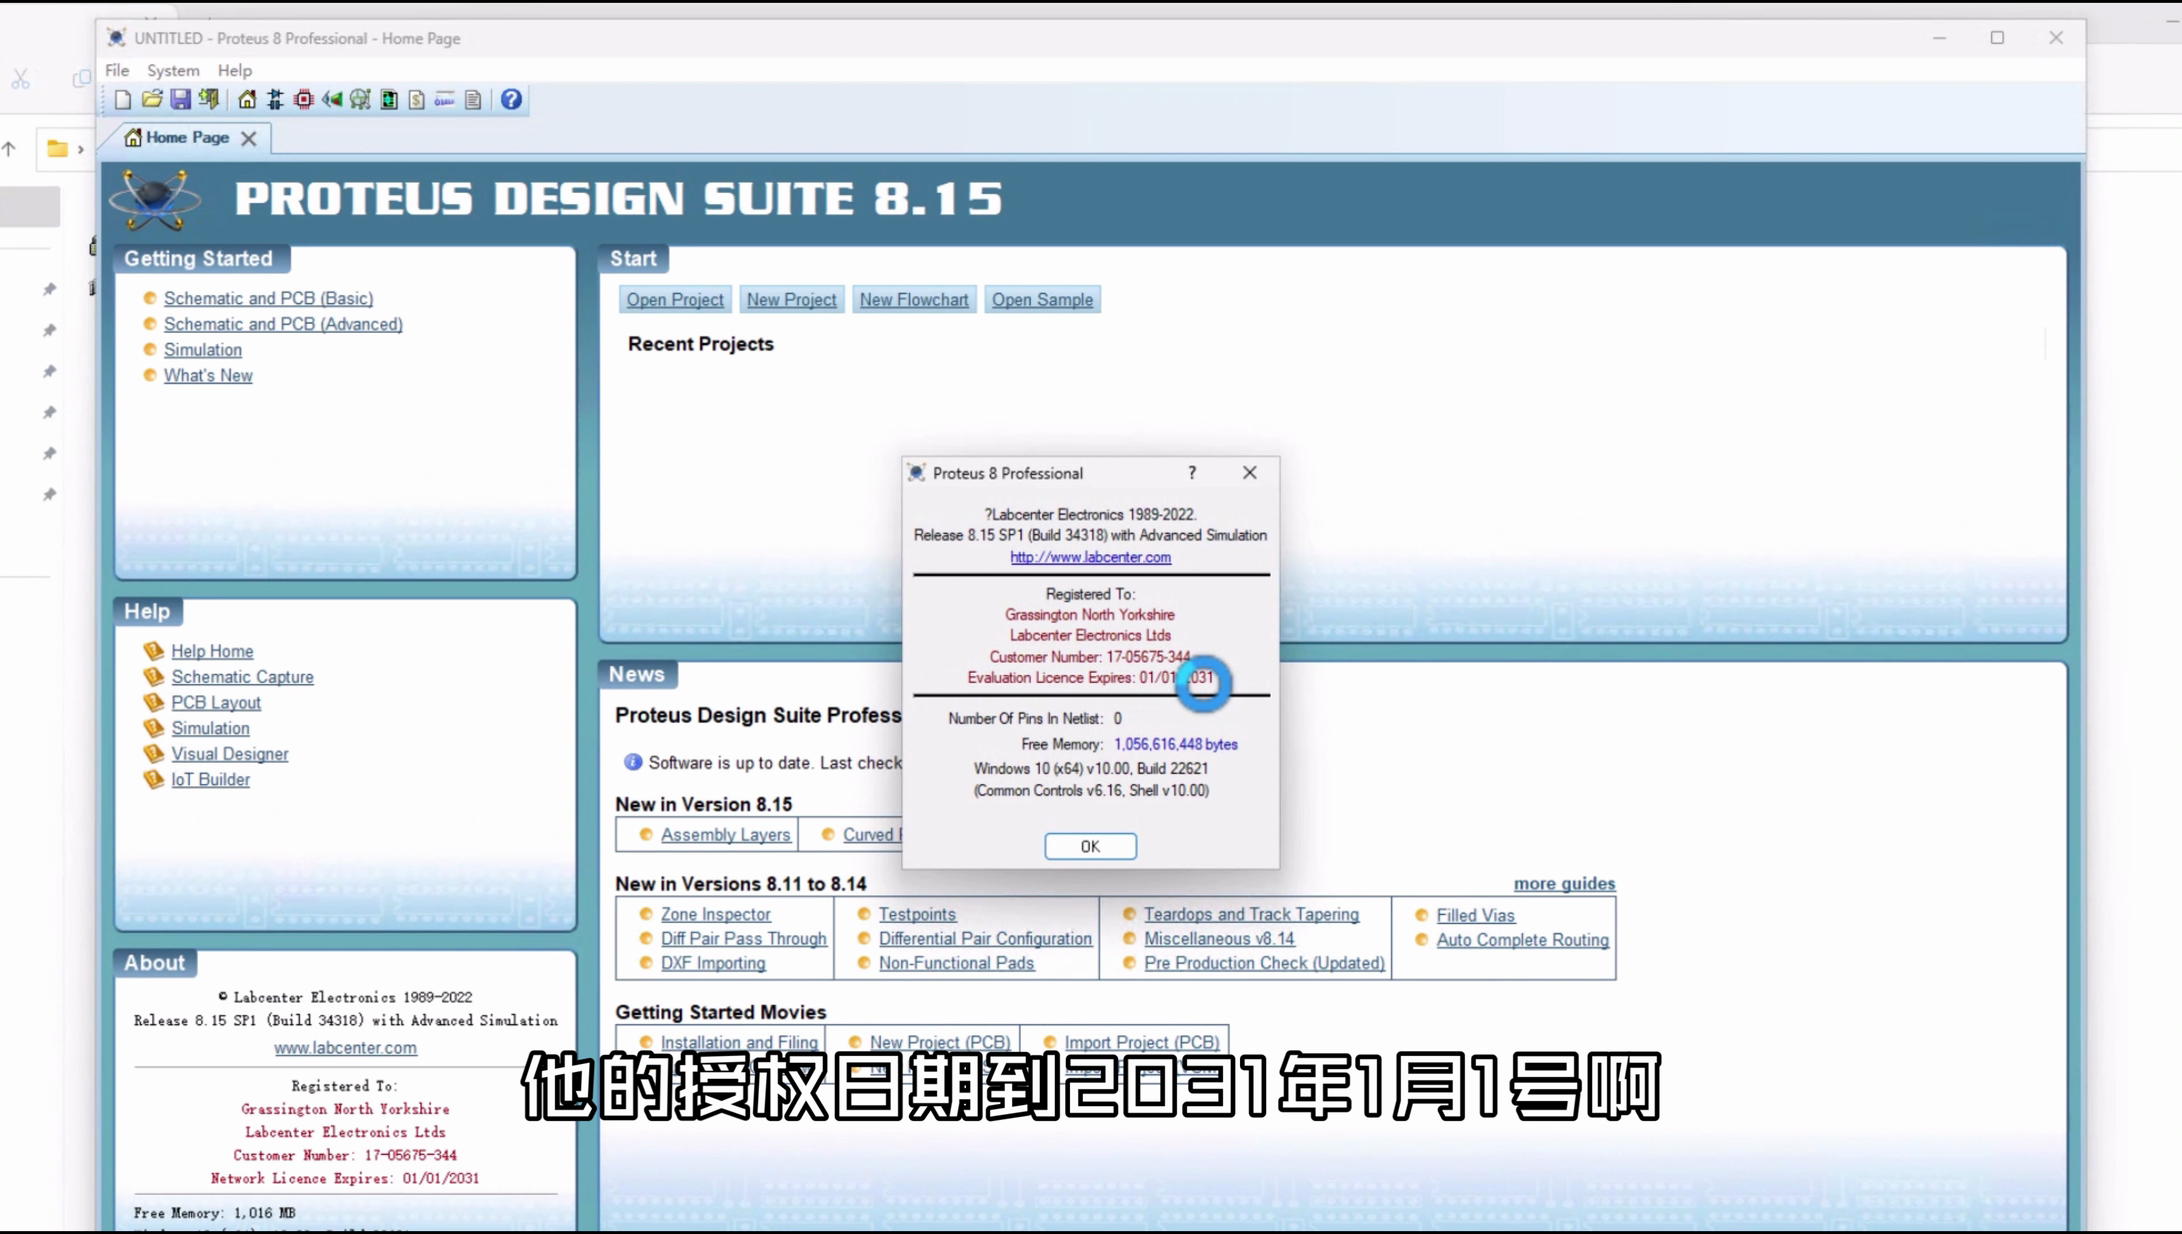
Task: Open Schematic and PCB (Basic) tutorial
Action: 268,298
